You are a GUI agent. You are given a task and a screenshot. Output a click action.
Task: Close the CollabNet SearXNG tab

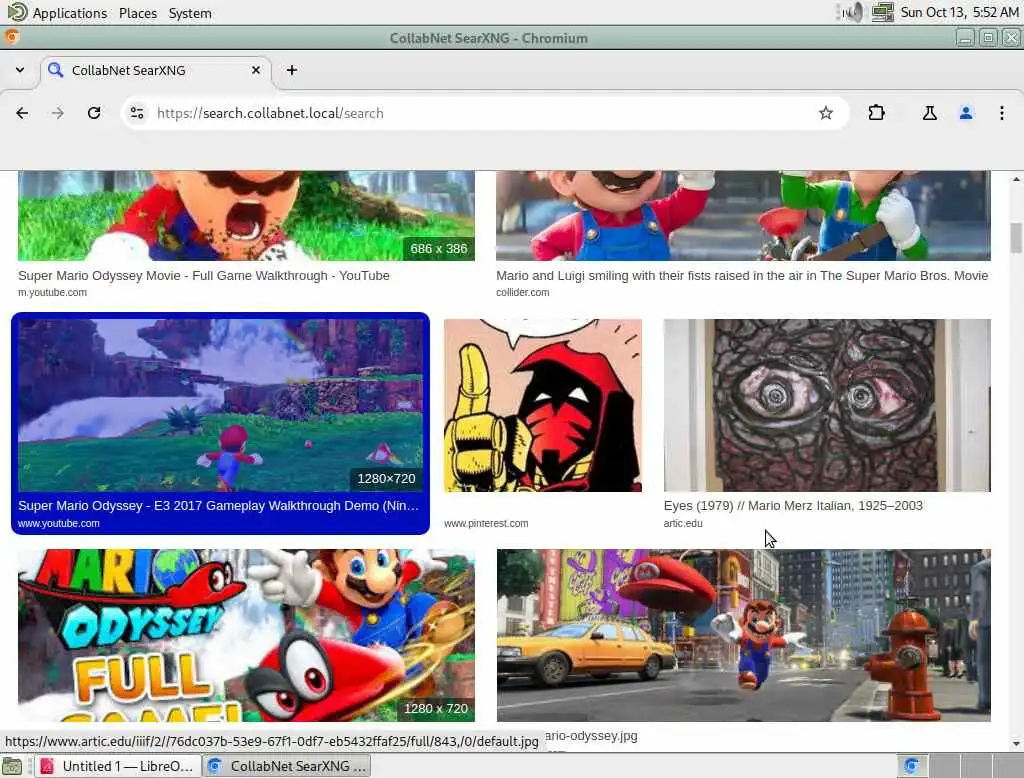coord(256,70)
